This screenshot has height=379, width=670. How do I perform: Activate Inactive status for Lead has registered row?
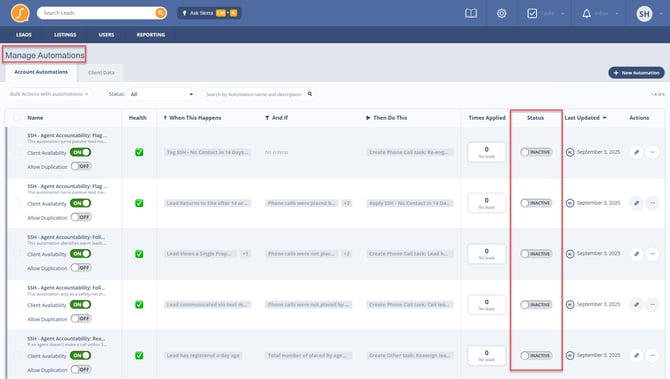coord(536,355)
